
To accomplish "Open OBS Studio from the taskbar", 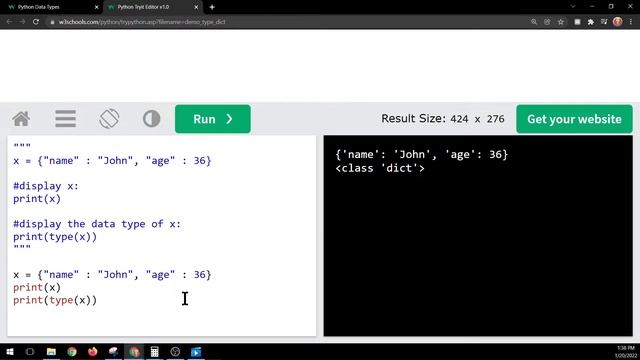I will coord(175,351).
